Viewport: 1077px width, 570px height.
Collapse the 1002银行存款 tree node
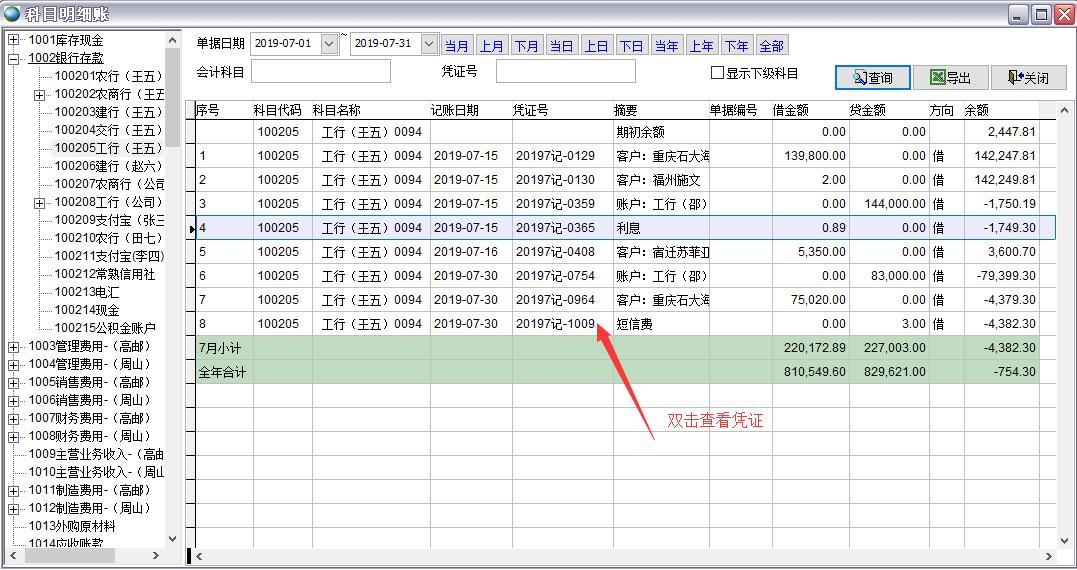pyautogui.click(x=14, y=58)
